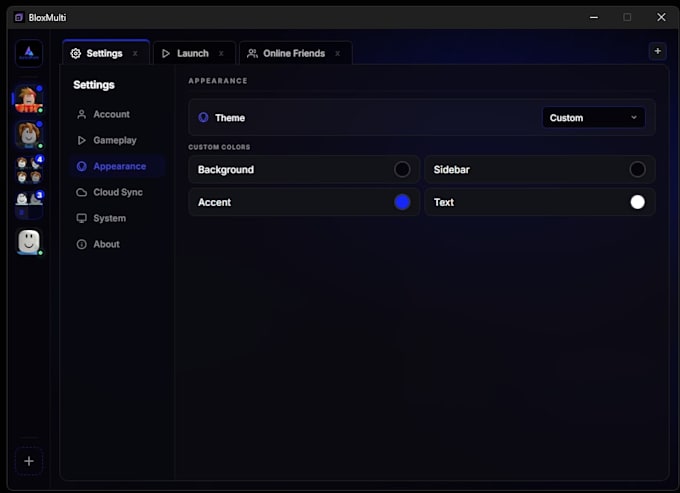Open Account settings
This screenshot has width=680, height=493.
pyautogui.click(x=117, y=114)
